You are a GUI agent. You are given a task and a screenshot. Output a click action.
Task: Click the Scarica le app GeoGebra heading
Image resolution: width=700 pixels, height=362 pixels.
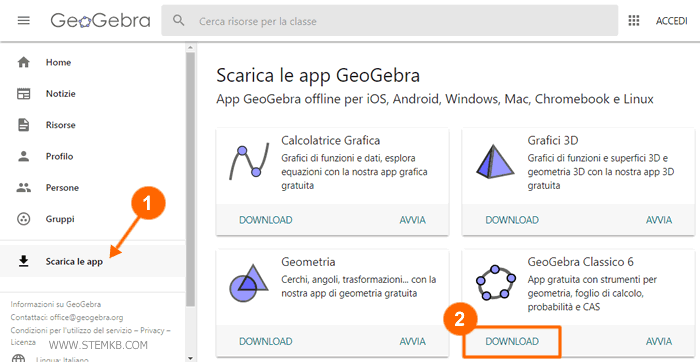(318, 76)
